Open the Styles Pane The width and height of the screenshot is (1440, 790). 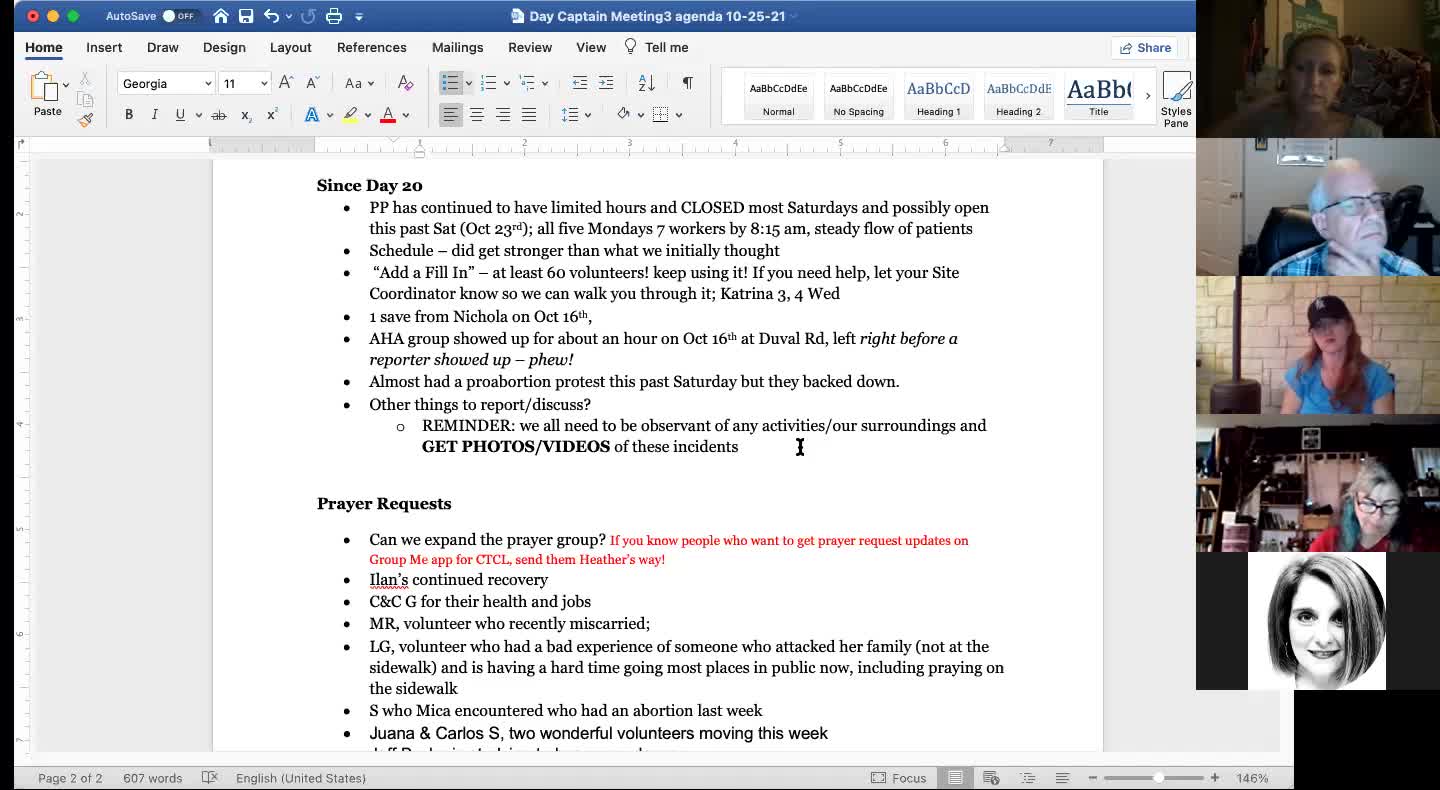1176,99
